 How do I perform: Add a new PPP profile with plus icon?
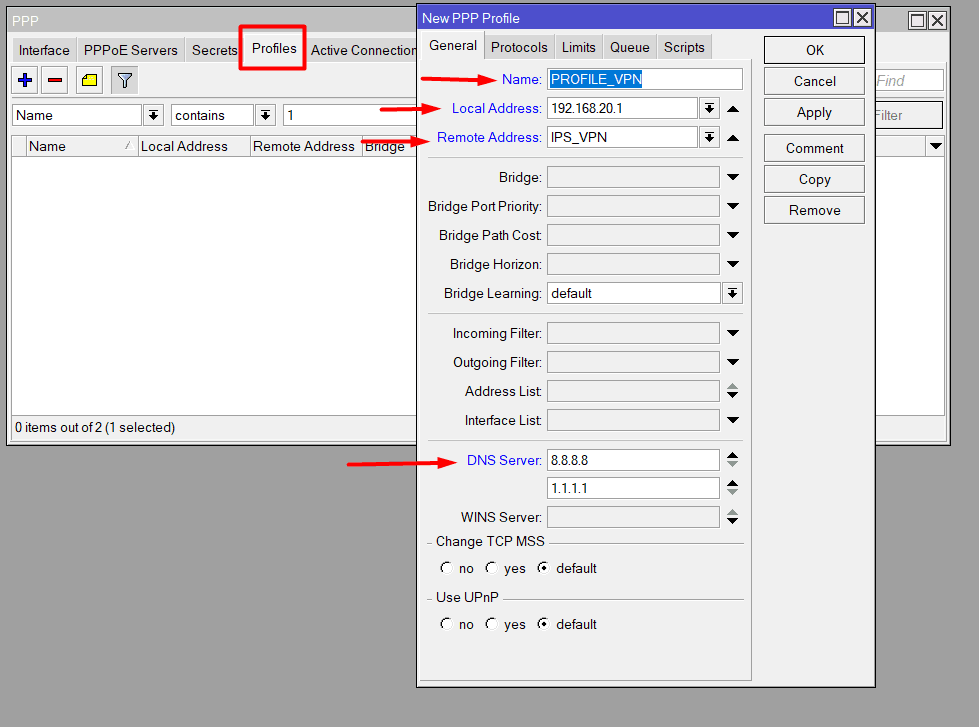[x=24, y=80]
